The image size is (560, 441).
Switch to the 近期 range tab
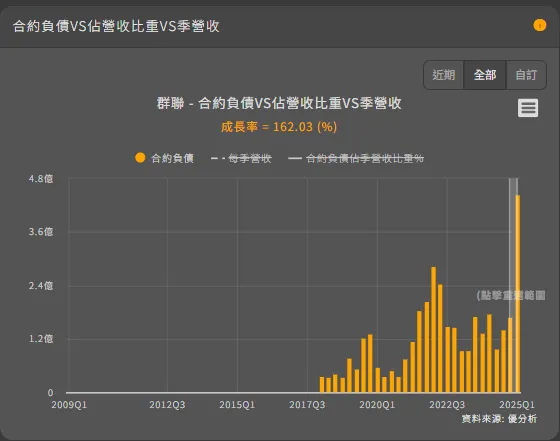click(x=444, y=75)
